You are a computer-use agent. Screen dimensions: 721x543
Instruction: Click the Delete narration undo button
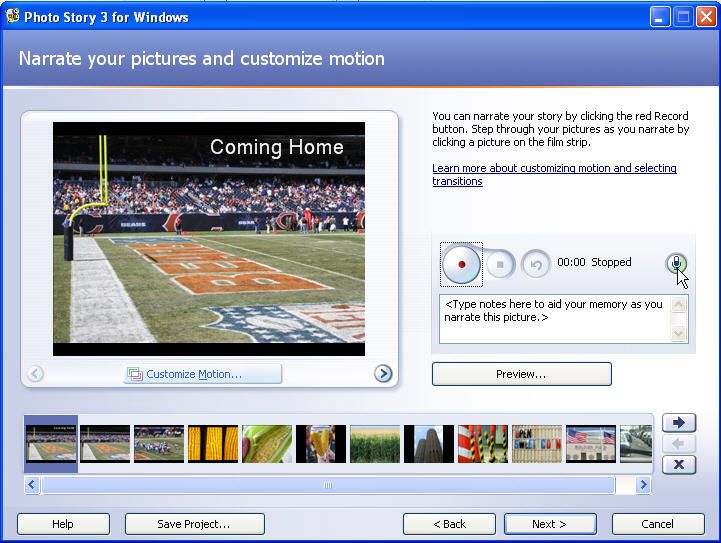(x=536, y=264)
